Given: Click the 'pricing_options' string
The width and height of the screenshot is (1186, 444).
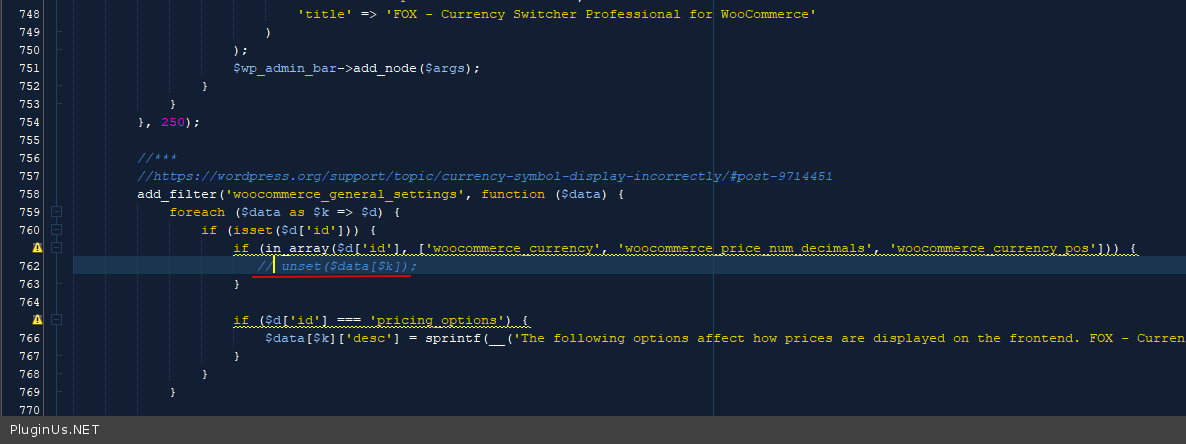Looking at the screenshot, I should coord(437,320).
